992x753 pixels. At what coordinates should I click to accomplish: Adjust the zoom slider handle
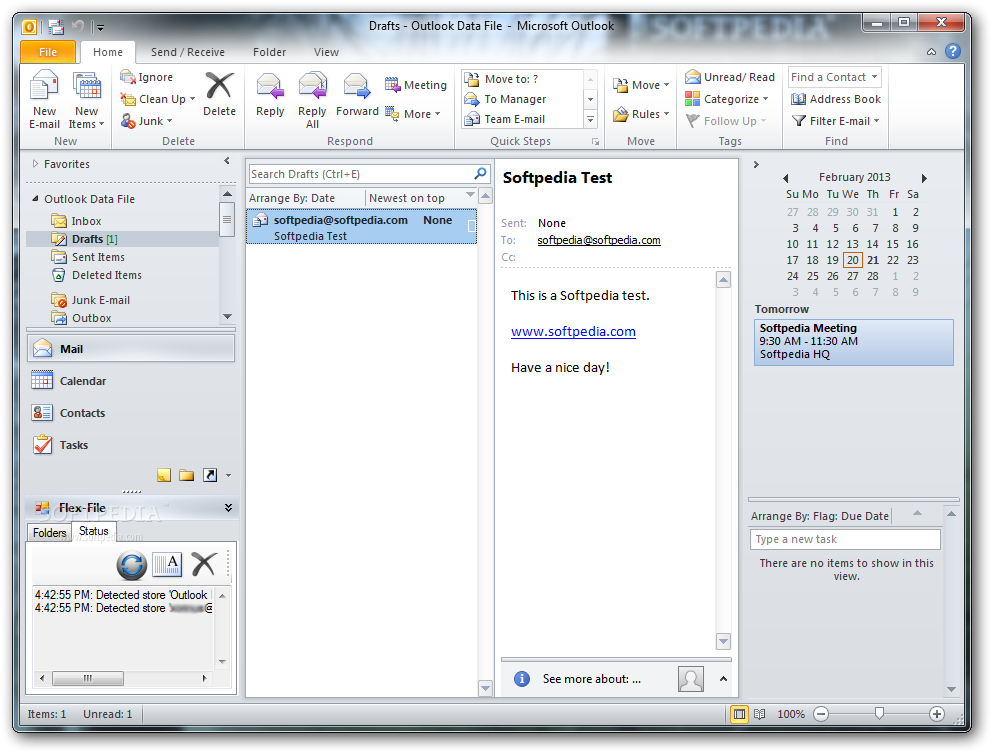click(x=879, y=714)
